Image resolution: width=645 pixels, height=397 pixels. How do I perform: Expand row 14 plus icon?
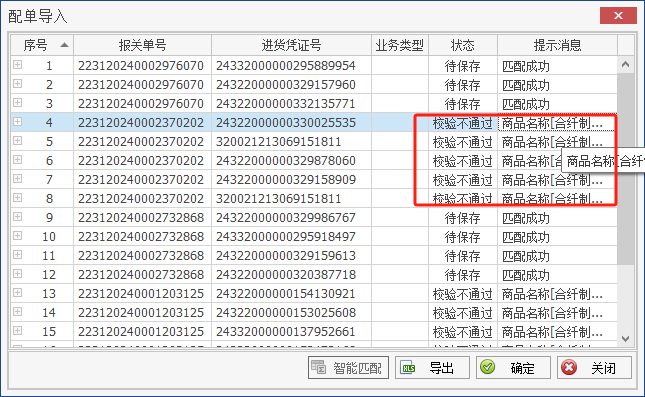pyautogui.click(x=17, y=312)
